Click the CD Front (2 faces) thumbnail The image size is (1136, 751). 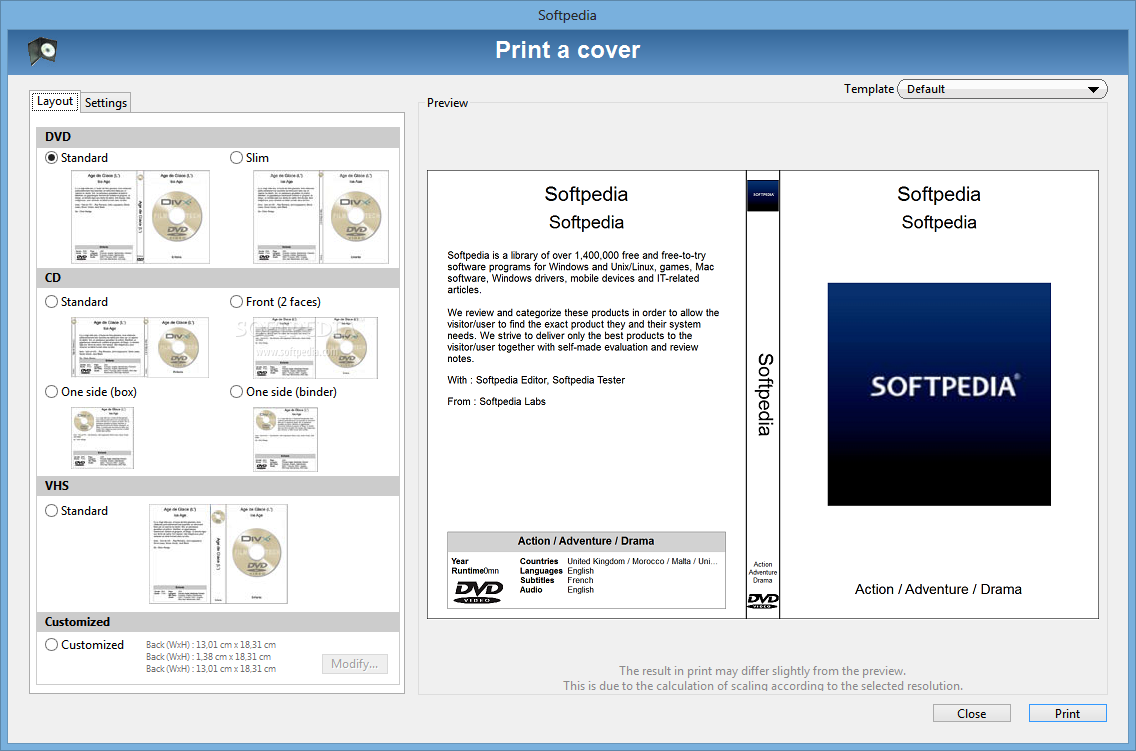point(315,348)
